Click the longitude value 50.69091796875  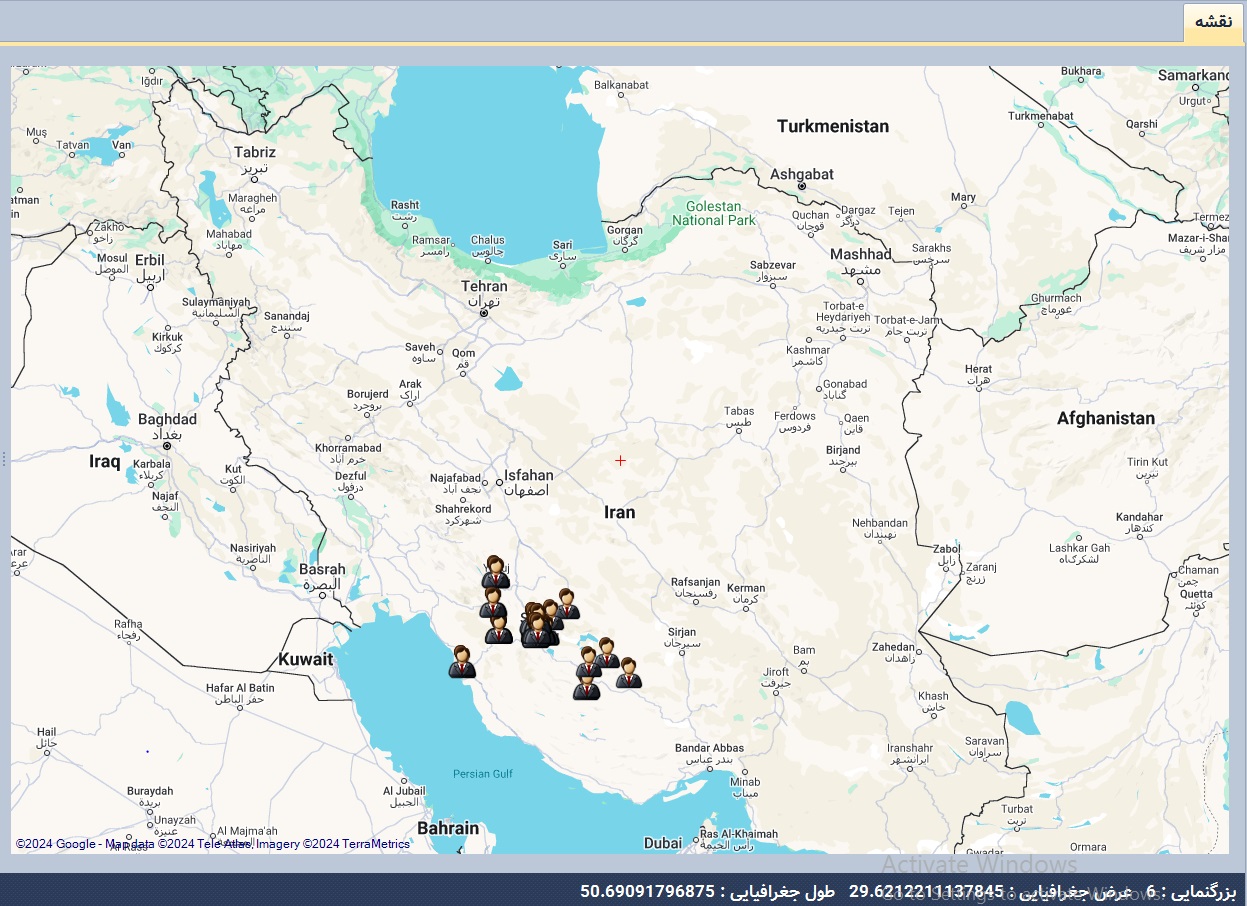[x=648, y=891]
